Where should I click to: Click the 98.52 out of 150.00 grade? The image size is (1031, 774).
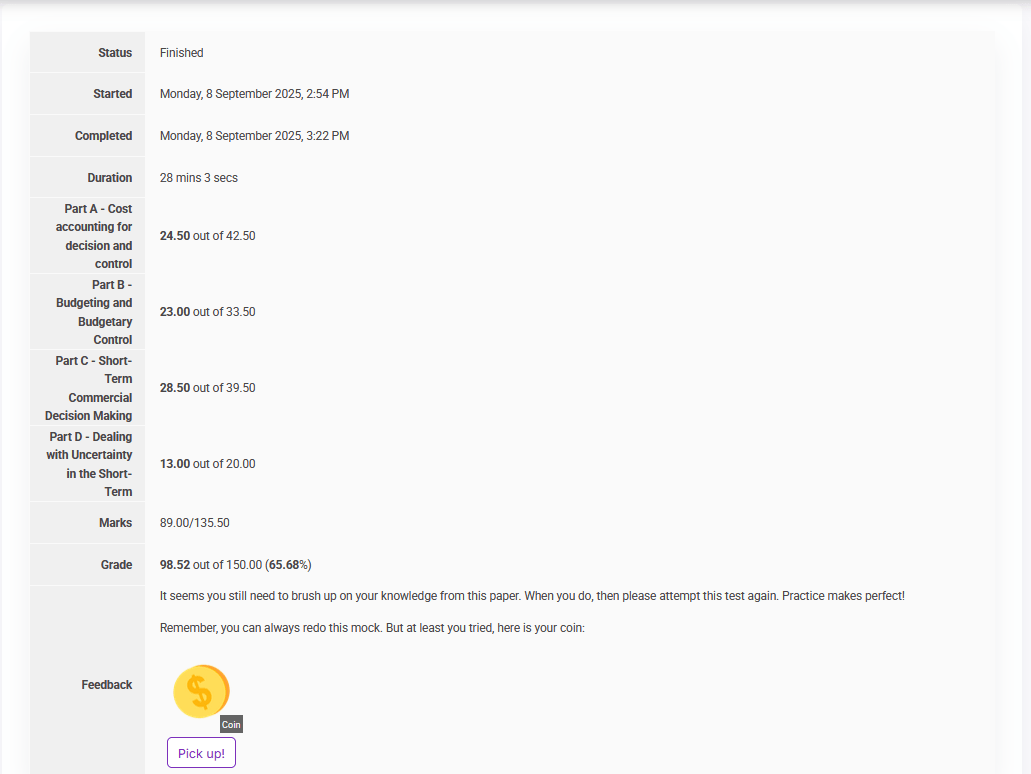235,565
